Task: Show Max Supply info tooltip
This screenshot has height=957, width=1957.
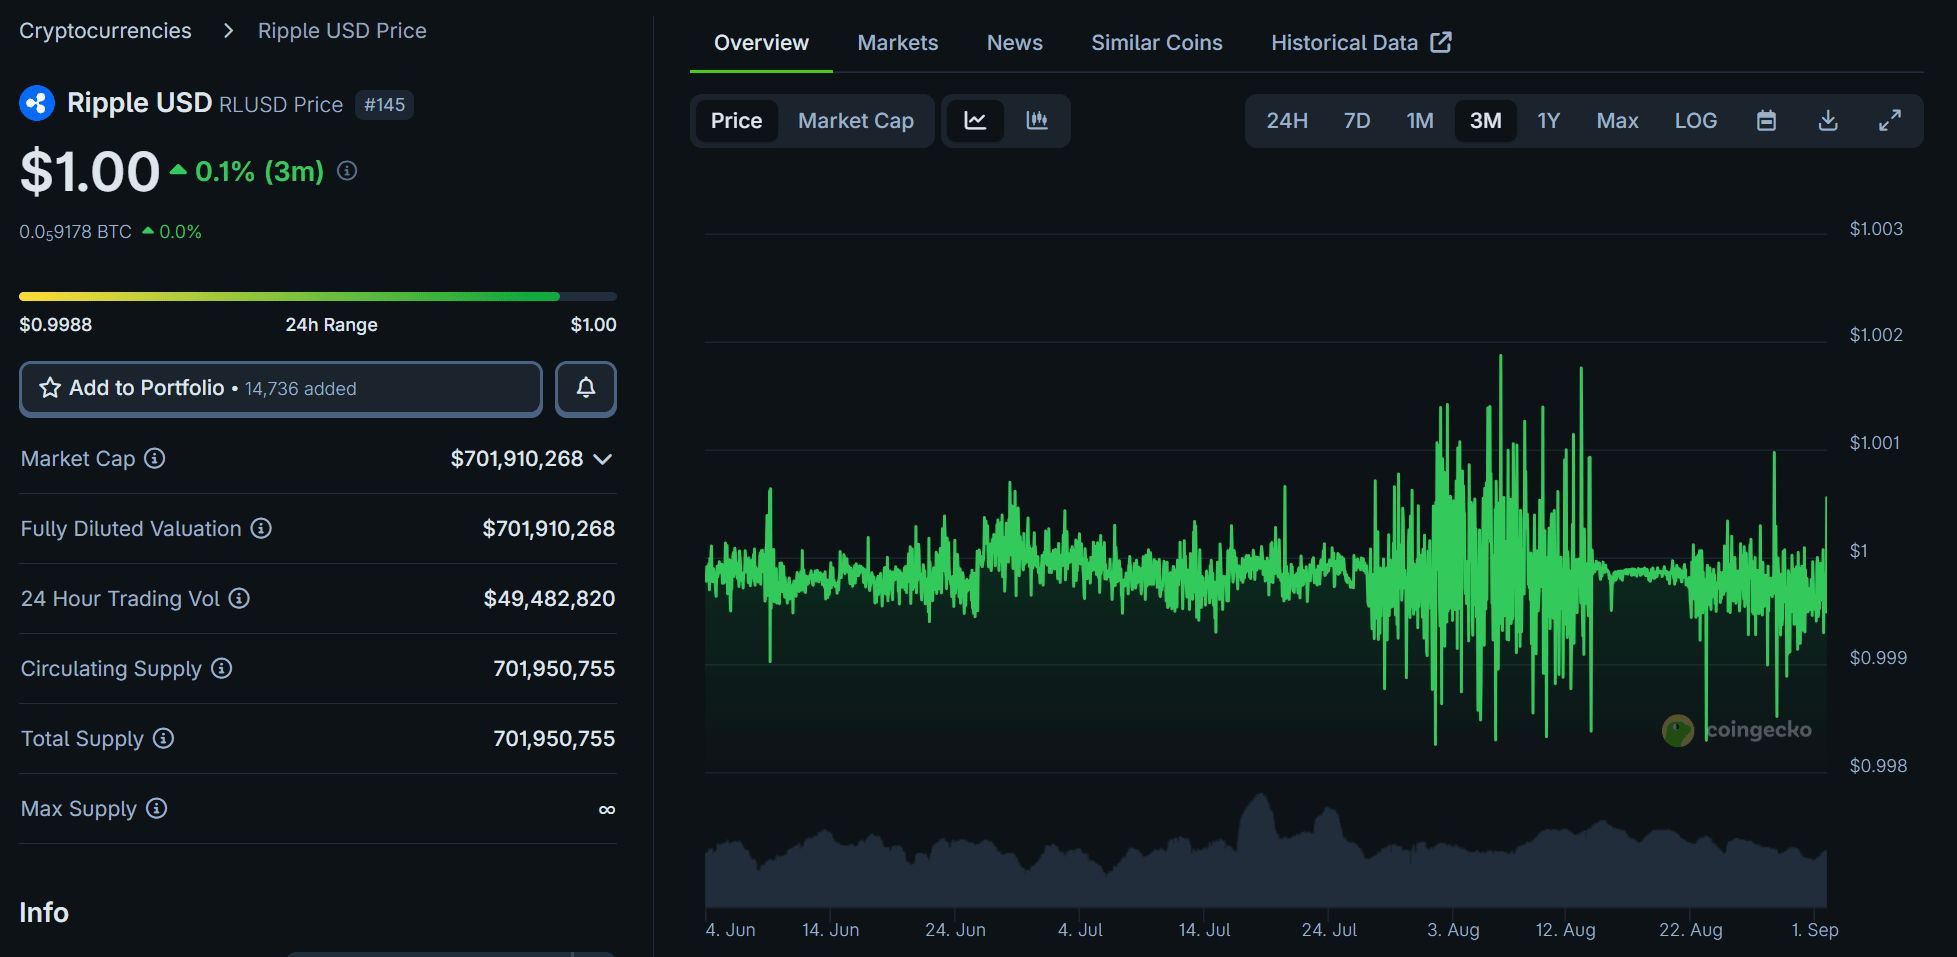Action: [157, 808]
